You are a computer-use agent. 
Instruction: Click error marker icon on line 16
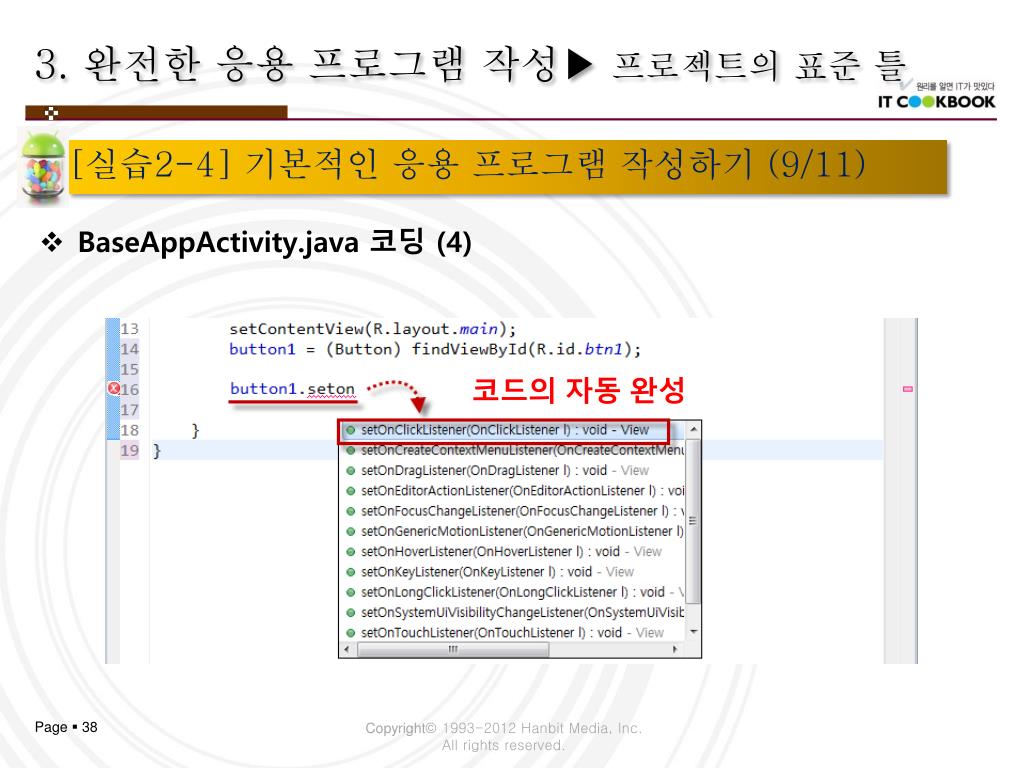[x=114, y=389]
